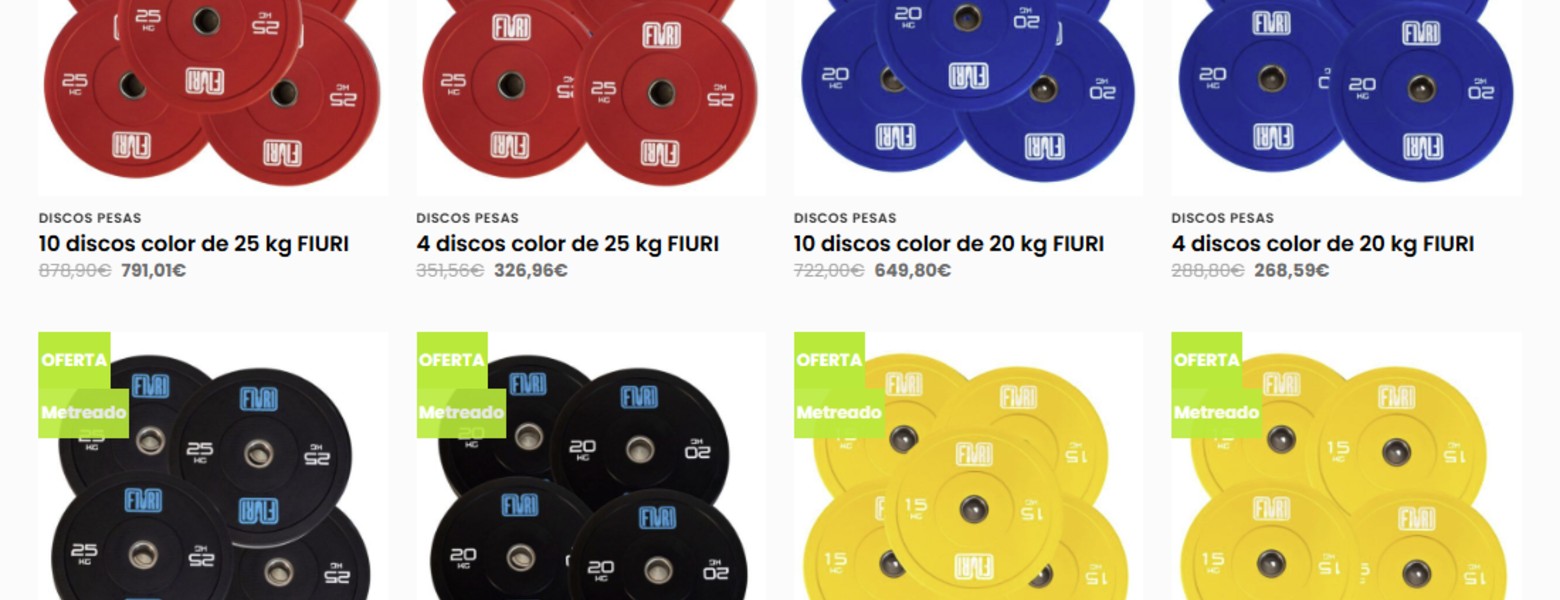Image resolution: width=1560 pixels, height=600 pixels.
Task: Open the 4 red 25 kg discs image
Action: point(590,97)
